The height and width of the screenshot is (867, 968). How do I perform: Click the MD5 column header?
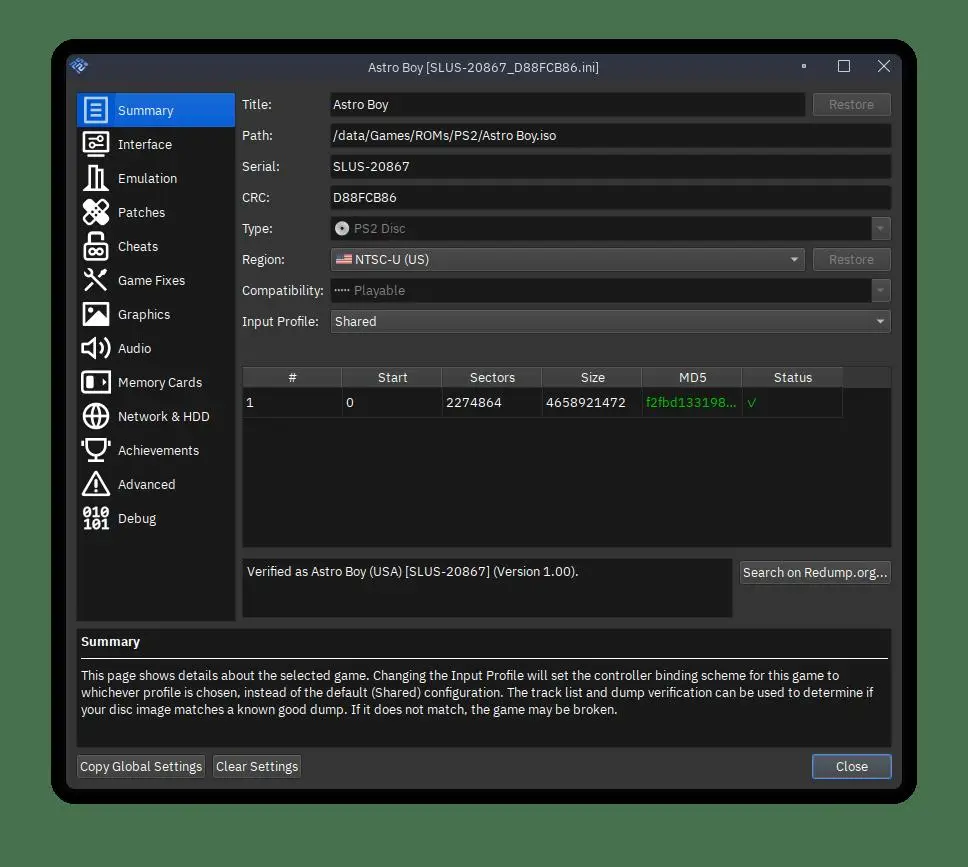pyautogui.click(x=691, y=377)
